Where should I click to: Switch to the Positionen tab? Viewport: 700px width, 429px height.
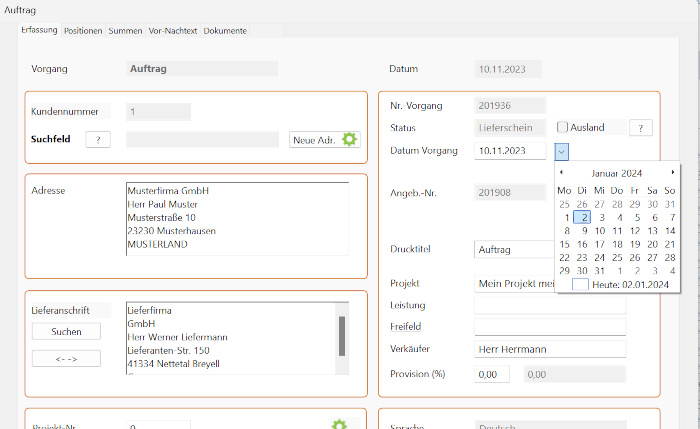click(x=83, y=31)
